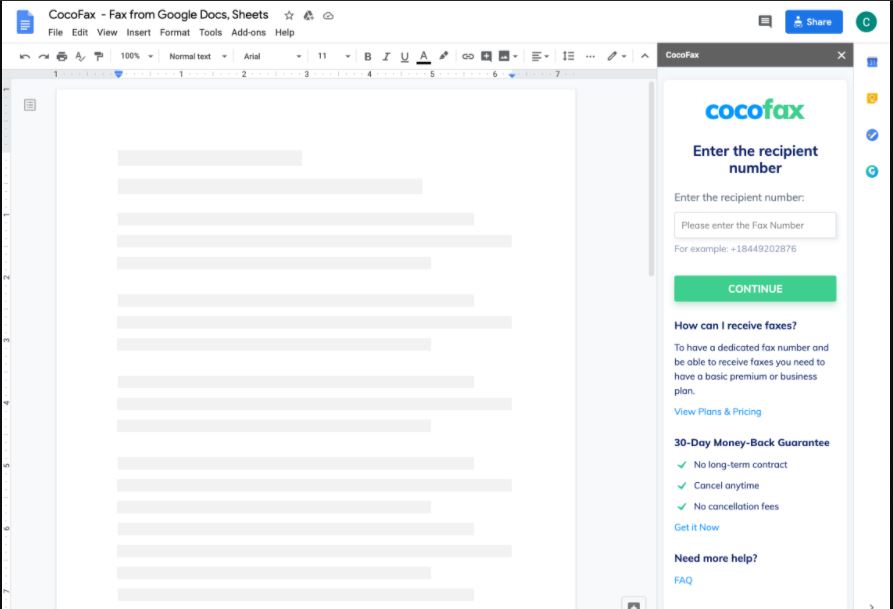
Task: Click the Line spacing icon
Action: pyautogui.click(x=568, y=56)
